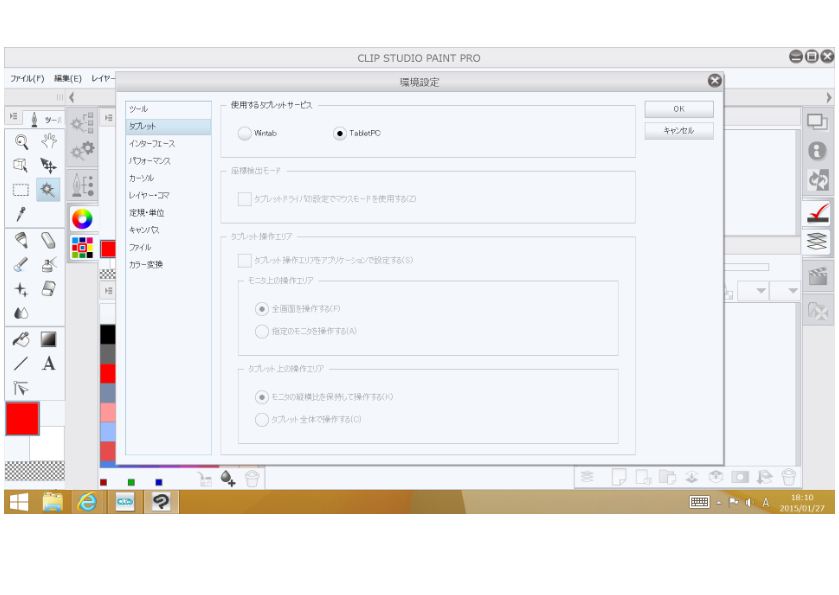The height and width of the screenshot is (595, 839).
Task: Select the Auto select magic wand tool
Action: [x=48, y=189]
